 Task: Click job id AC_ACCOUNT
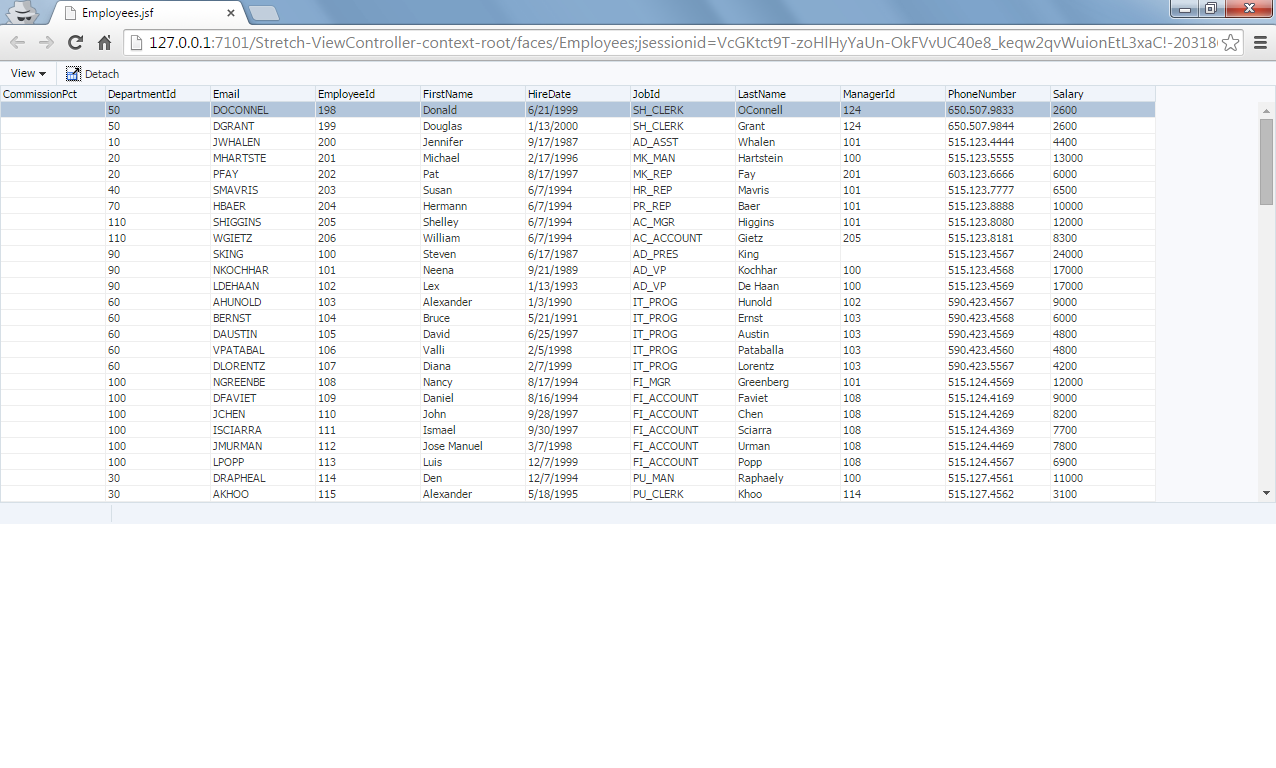tap(668, 238)
